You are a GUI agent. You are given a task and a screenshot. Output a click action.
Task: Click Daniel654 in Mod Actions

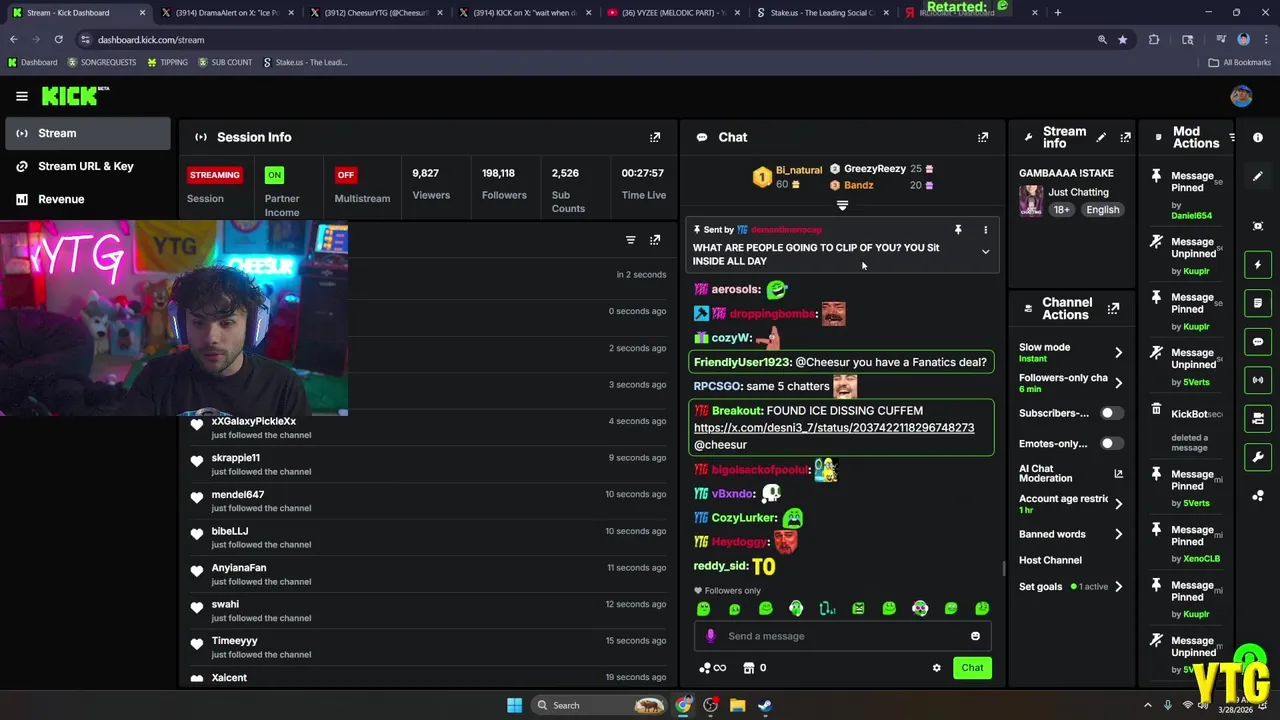click(x=1191, y=216)
